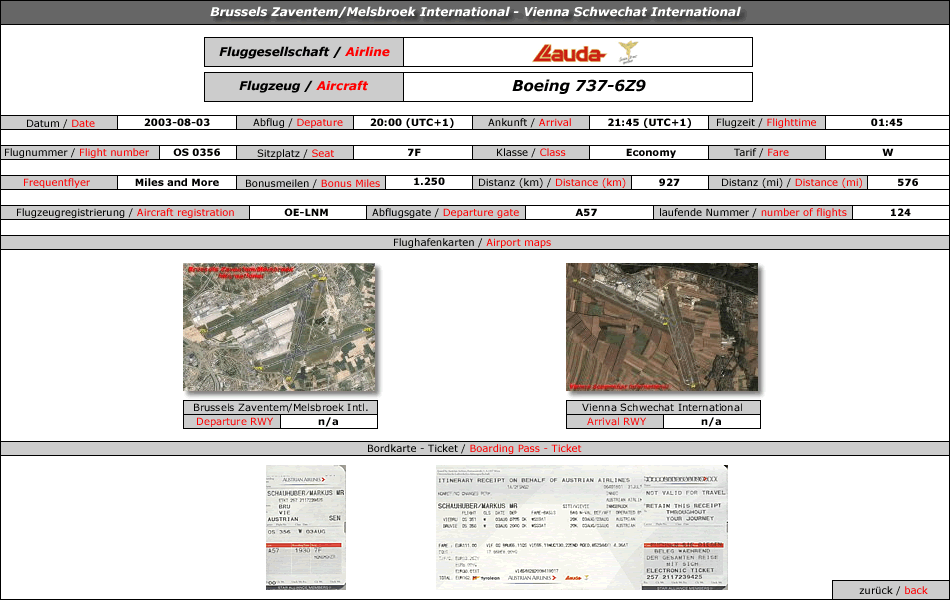This screenshot has width=950, height=600.
Task: Click the Flugzeugregistrierung / Aircraft registration label
Action: 125,213
